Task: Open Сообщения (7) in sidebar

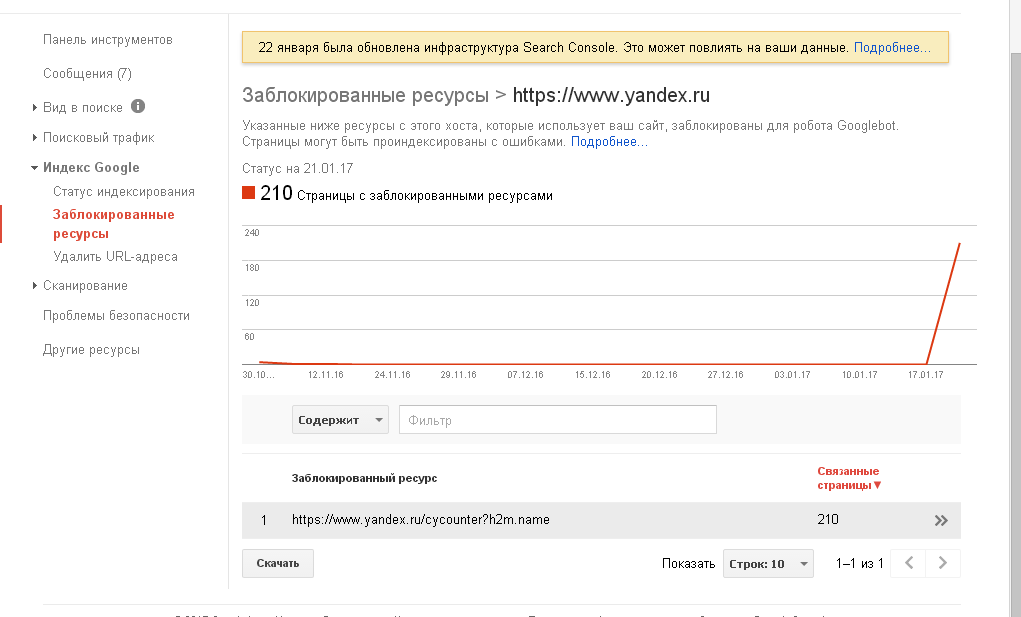Action: (87, 74)
